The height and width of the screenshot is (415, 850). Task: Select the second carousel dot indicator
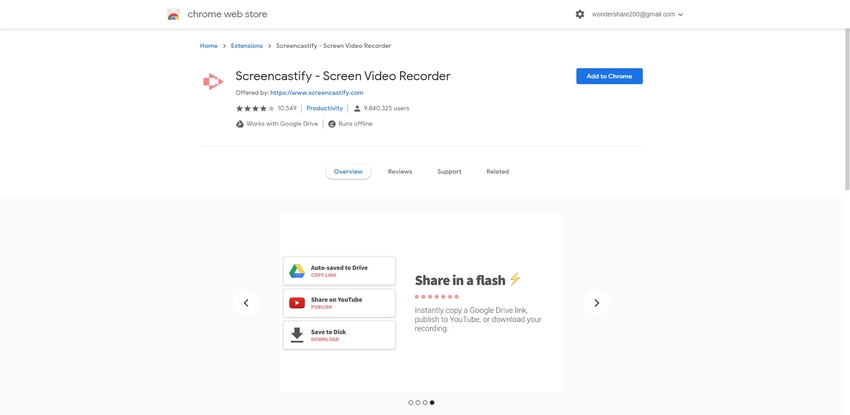[417, 403]
